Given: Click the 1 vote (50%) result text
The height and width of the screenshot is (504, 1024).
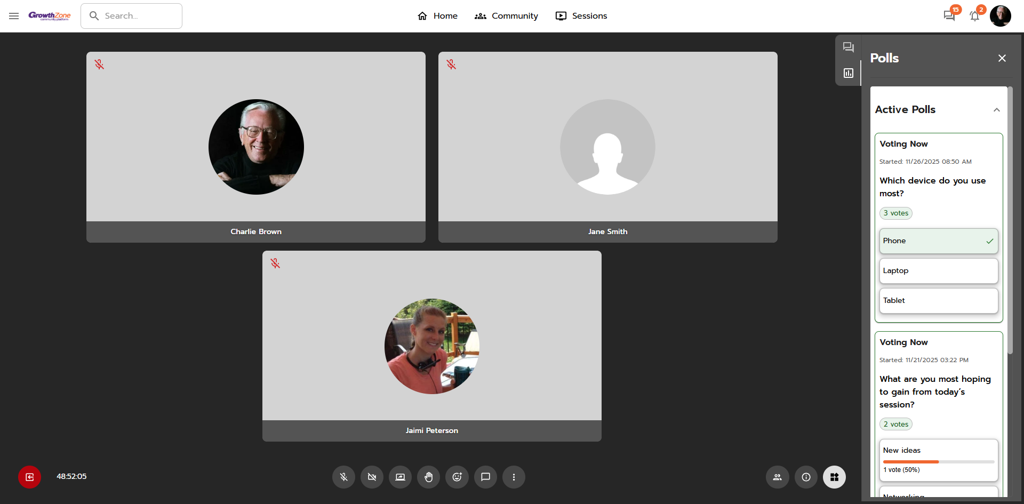Looking at the screenshot, I should [x=901, y=470].
